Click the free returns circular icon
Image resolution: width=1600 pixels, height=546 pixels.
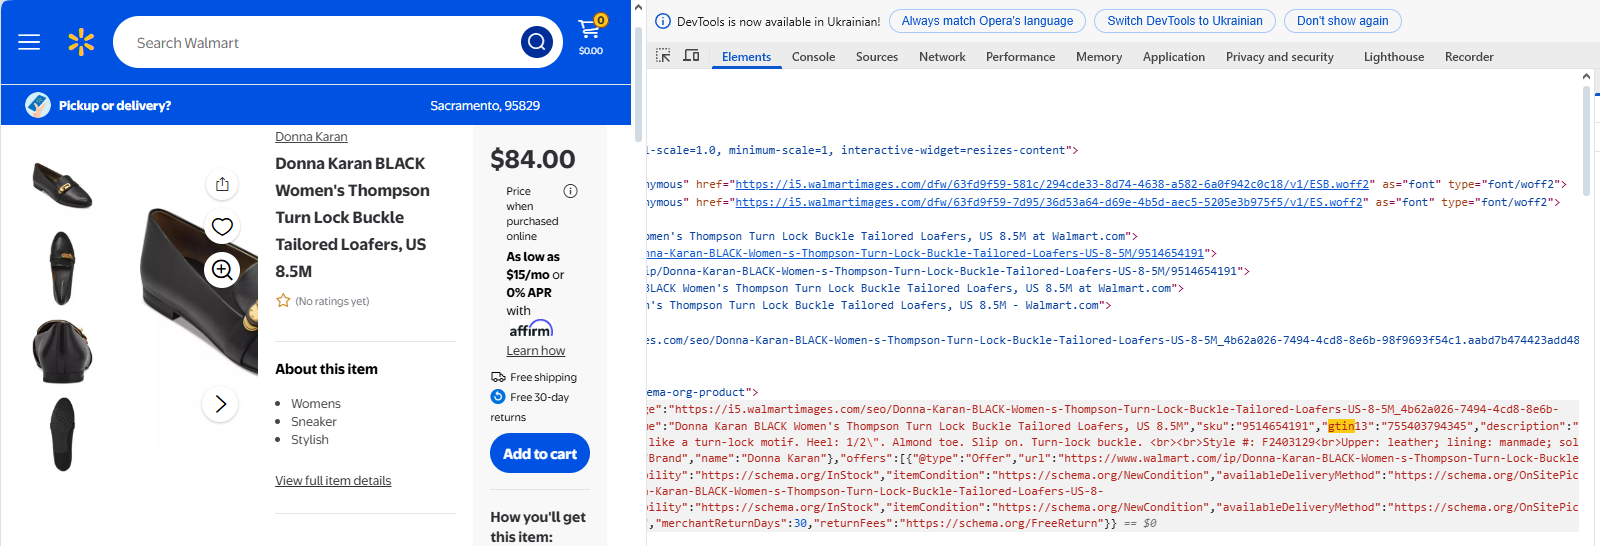pos(498,397)
